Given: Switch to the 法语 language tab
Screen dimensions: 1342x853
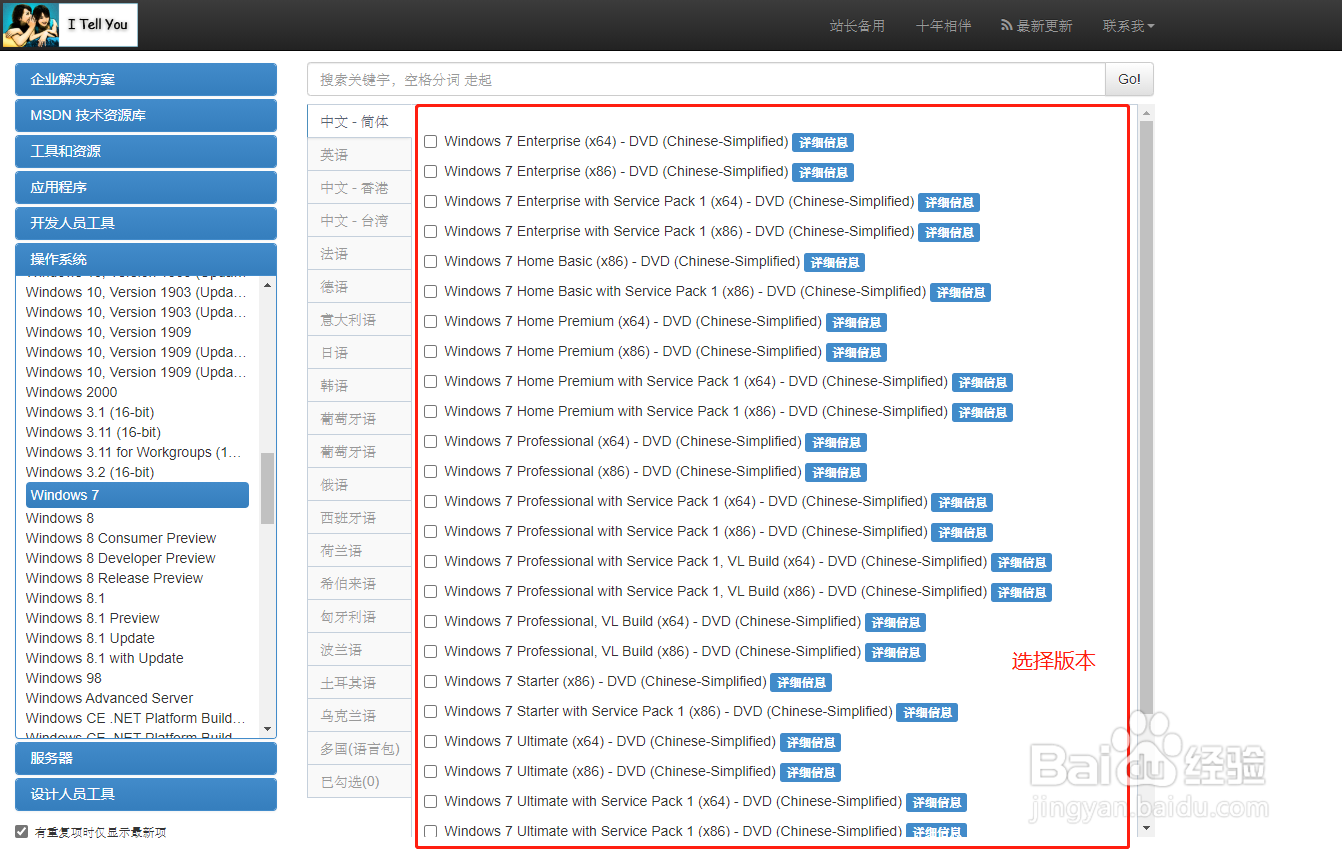Looking at the screenshot, I should (360, 254).
